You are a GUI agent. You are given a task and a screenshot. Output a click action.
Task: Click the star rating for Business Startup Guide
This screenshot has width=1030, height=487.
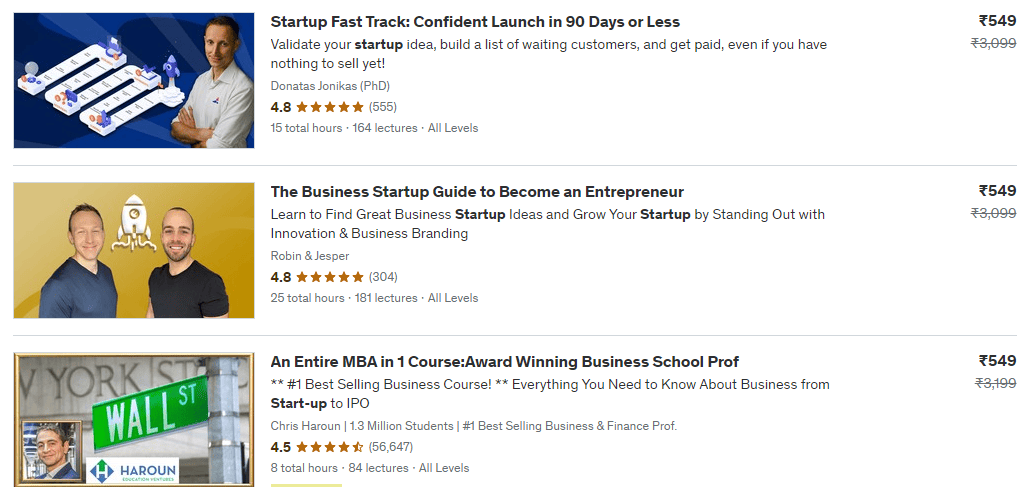pos(330,276)
